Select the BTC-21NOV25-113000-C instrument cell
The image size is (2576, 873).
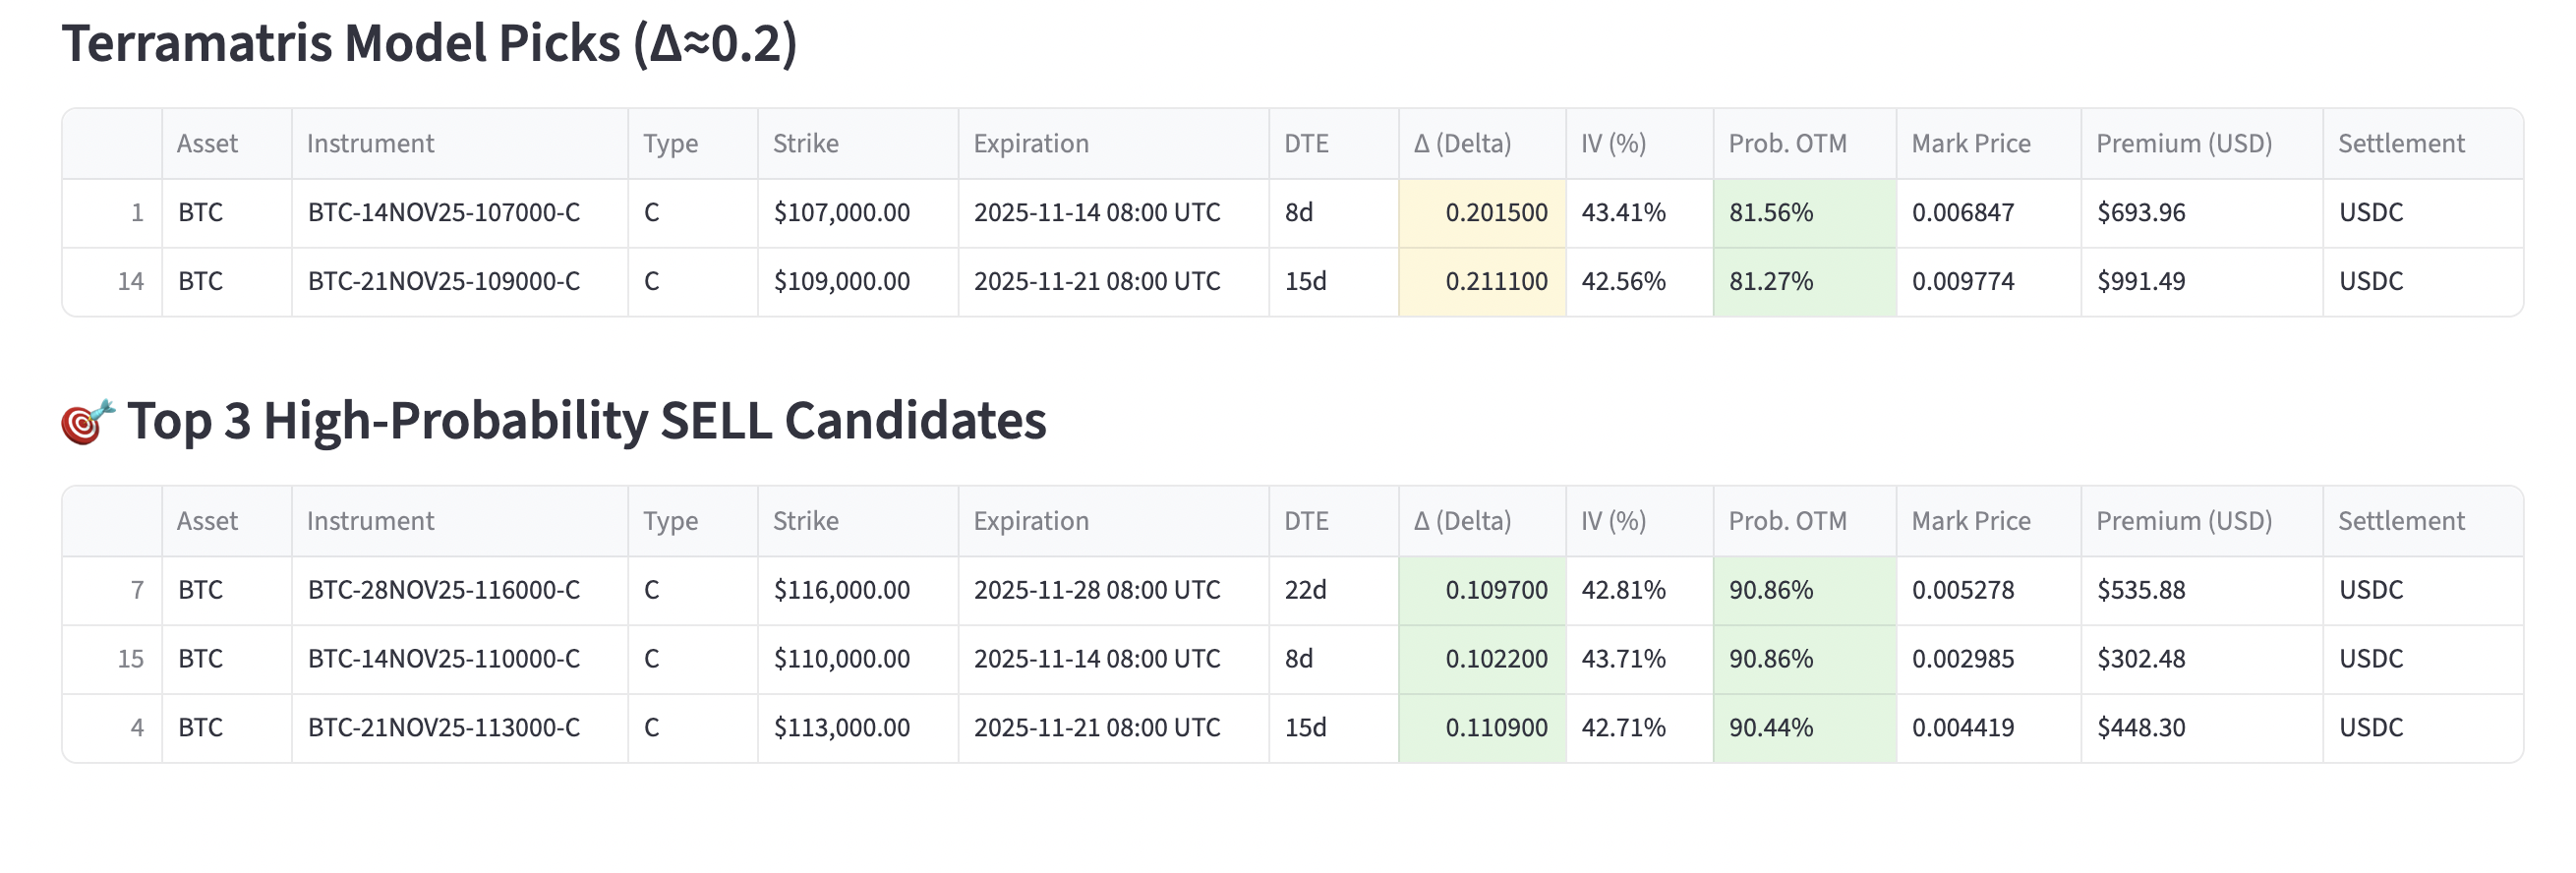pos(444,728)
